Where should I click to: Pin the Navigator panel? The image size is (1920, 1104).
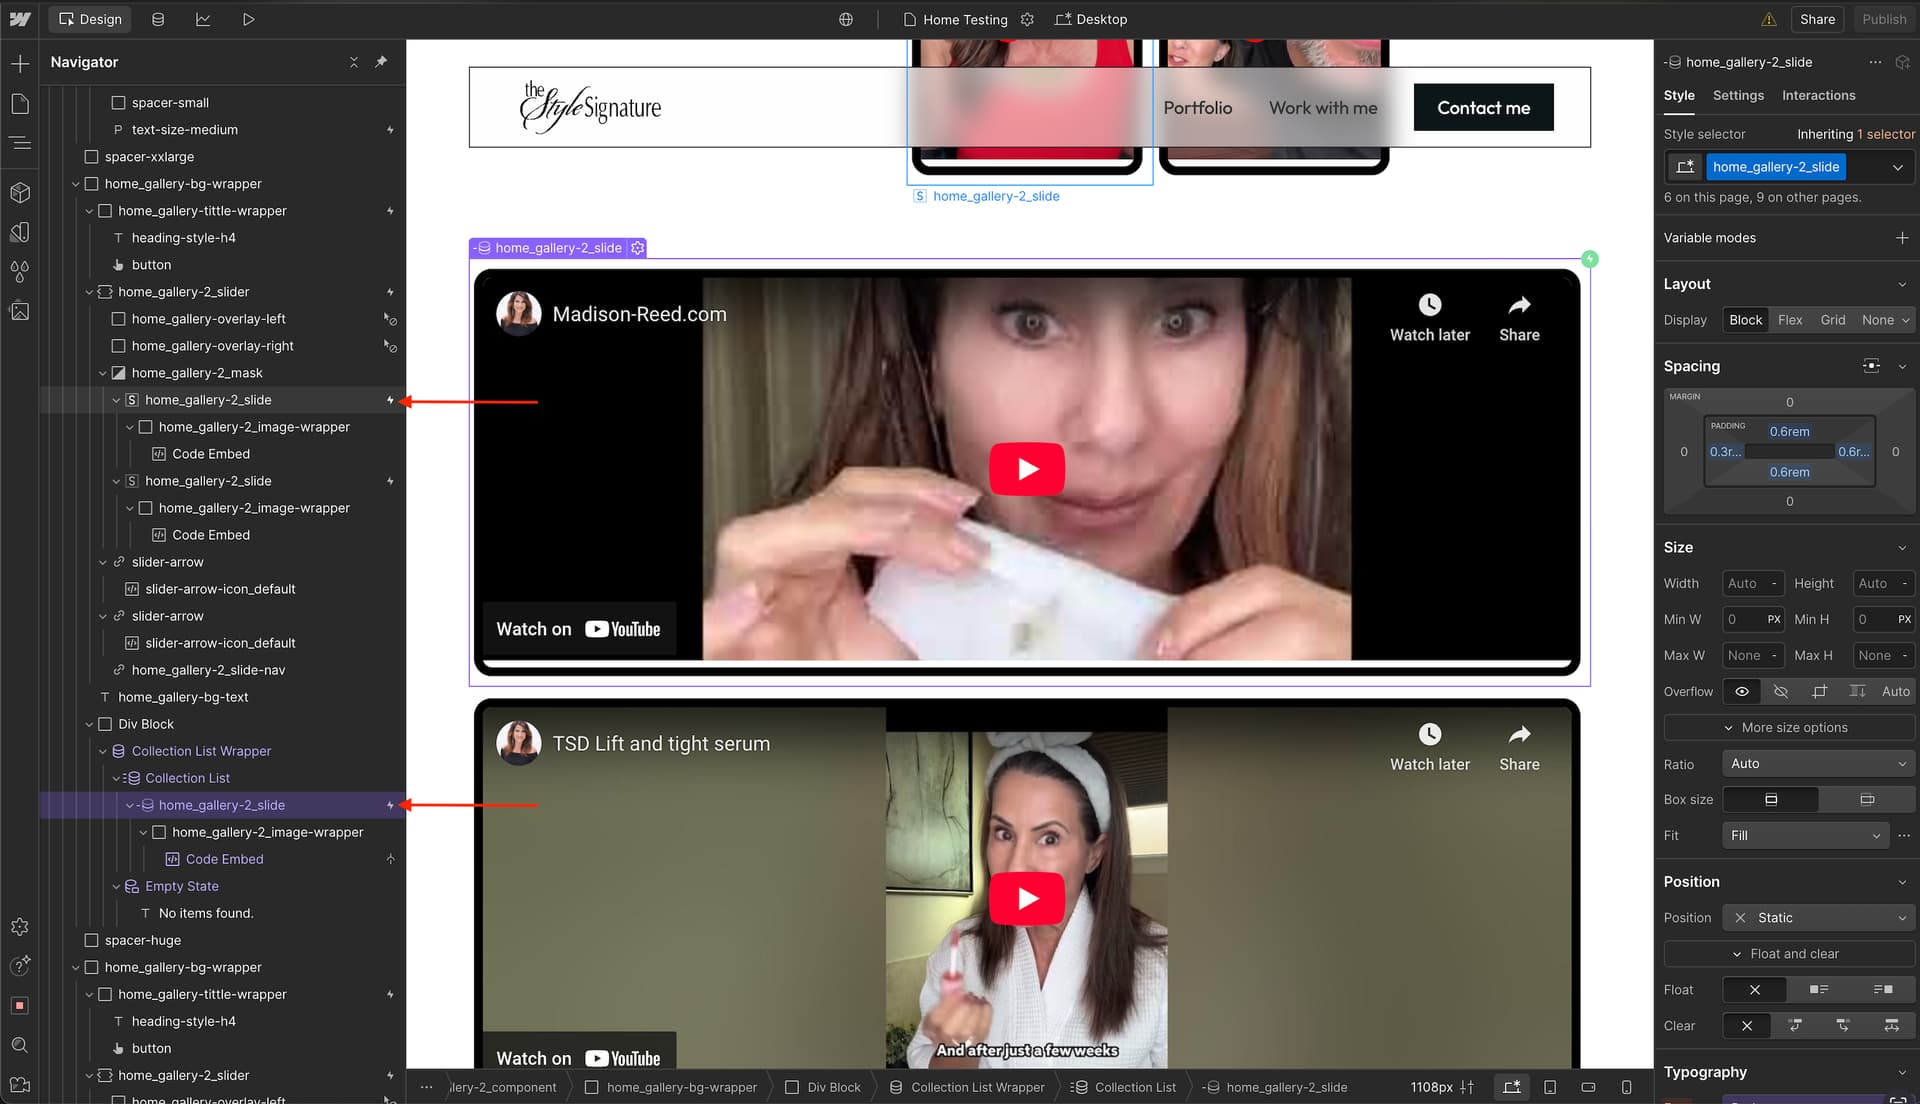pos(381,62)
